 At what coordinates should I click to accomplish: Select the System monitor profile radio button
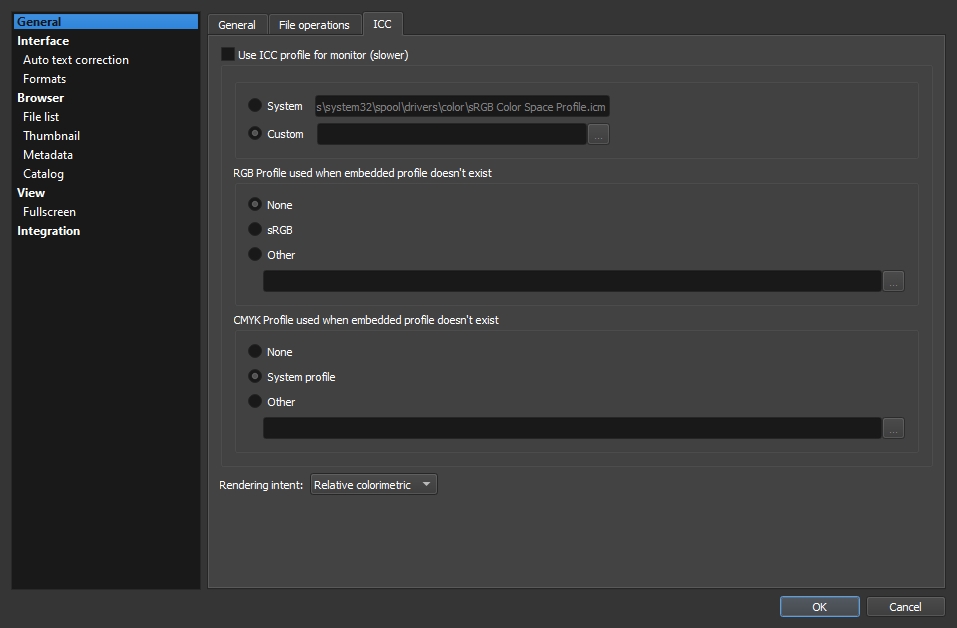point(255,105)
